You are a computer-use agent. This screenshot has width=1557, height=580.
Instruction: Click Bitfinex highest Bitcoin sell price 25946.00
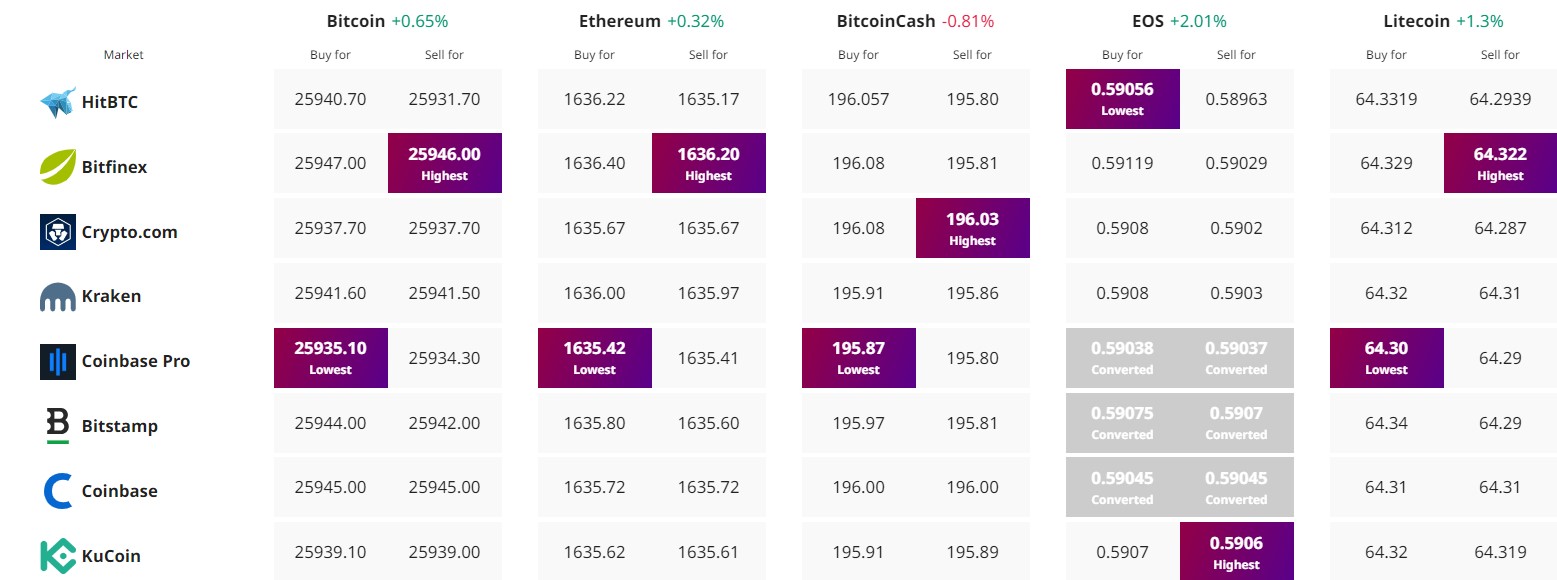pyautogui.click(x=445, y=163)
